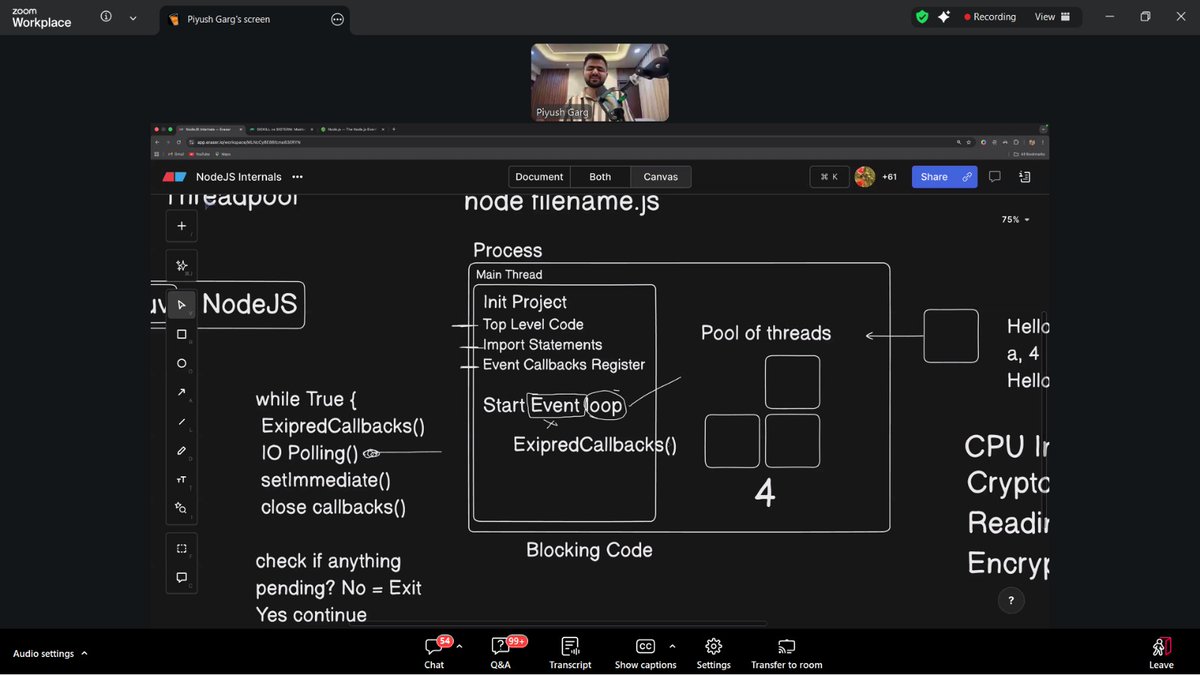Click the Recording indicator
Screen dimensions: 1200x675
pyautogui.click(x=989, y=17)
